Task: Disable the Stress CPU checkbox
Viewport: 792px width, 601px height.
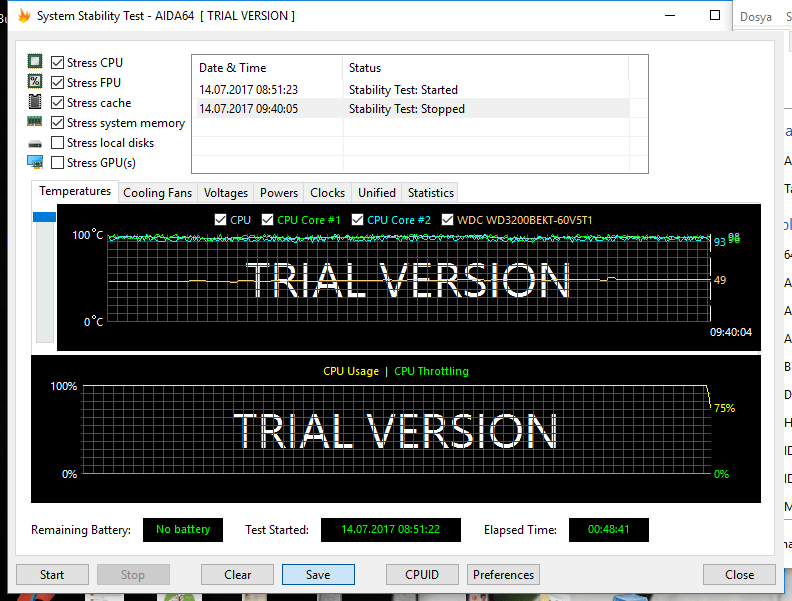Action: (58, 62)
